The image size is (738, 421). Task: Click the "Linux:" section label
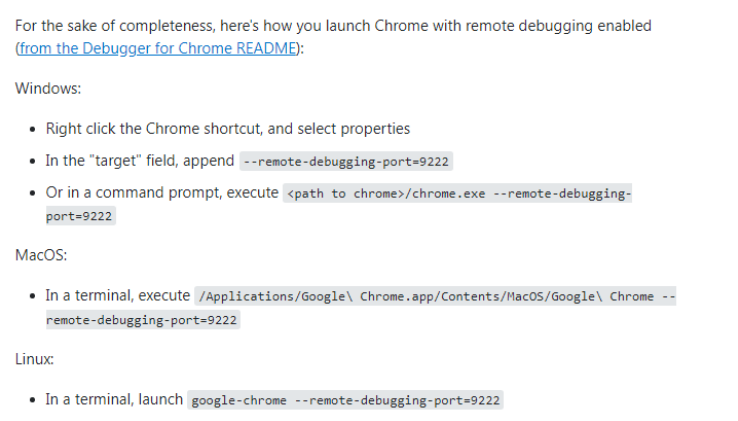pos(36,358)
